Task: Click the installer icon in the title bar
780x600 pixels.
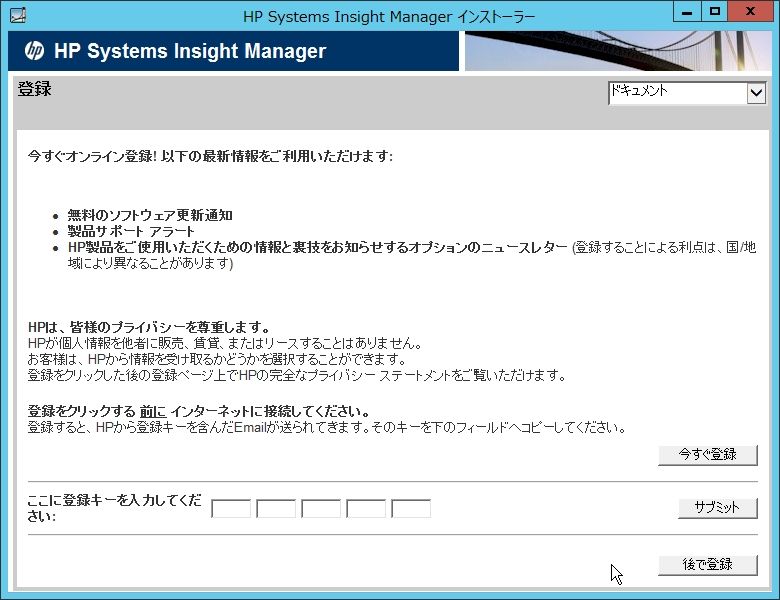Action: pos(17,16)
